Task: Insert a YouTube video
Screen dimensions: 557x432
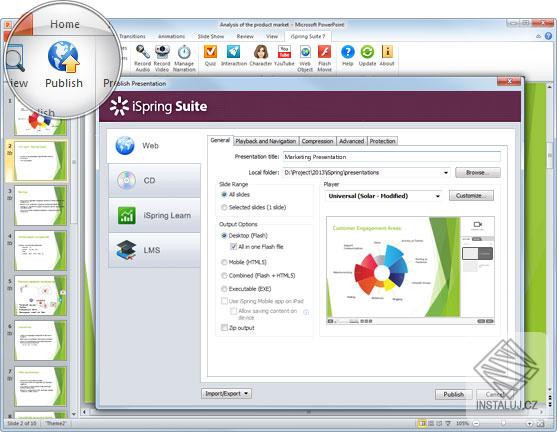Action: (284, 55)
